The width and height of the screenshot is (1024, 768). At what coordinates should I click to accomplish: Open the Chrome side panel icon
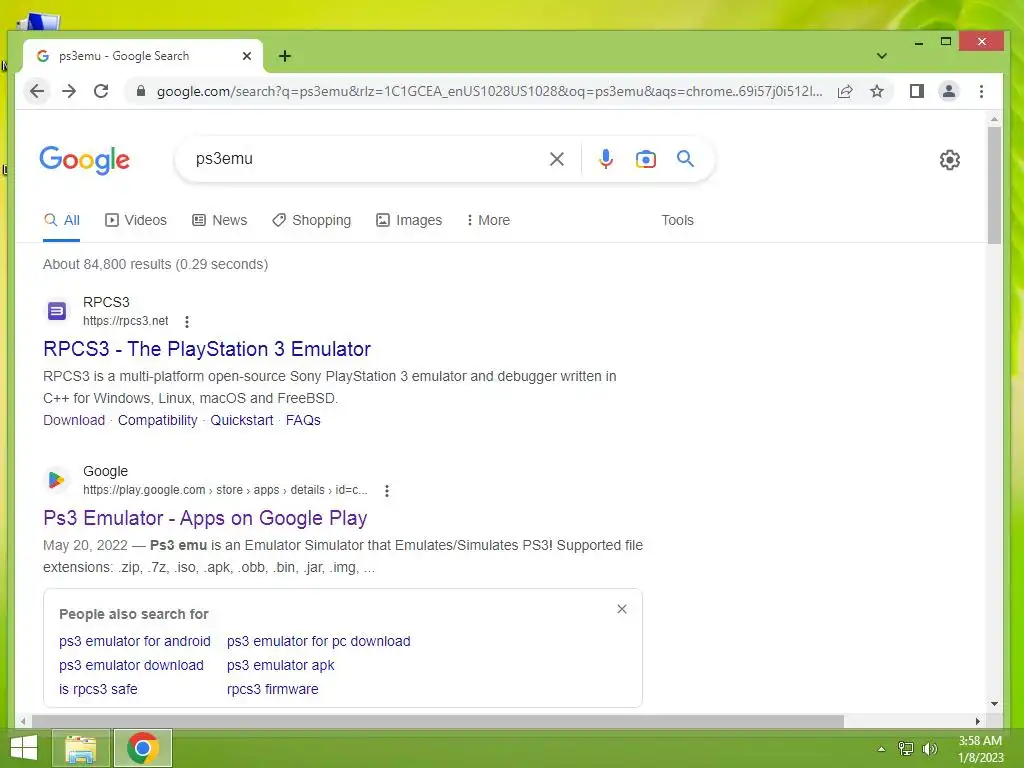[x=917, y=91]
